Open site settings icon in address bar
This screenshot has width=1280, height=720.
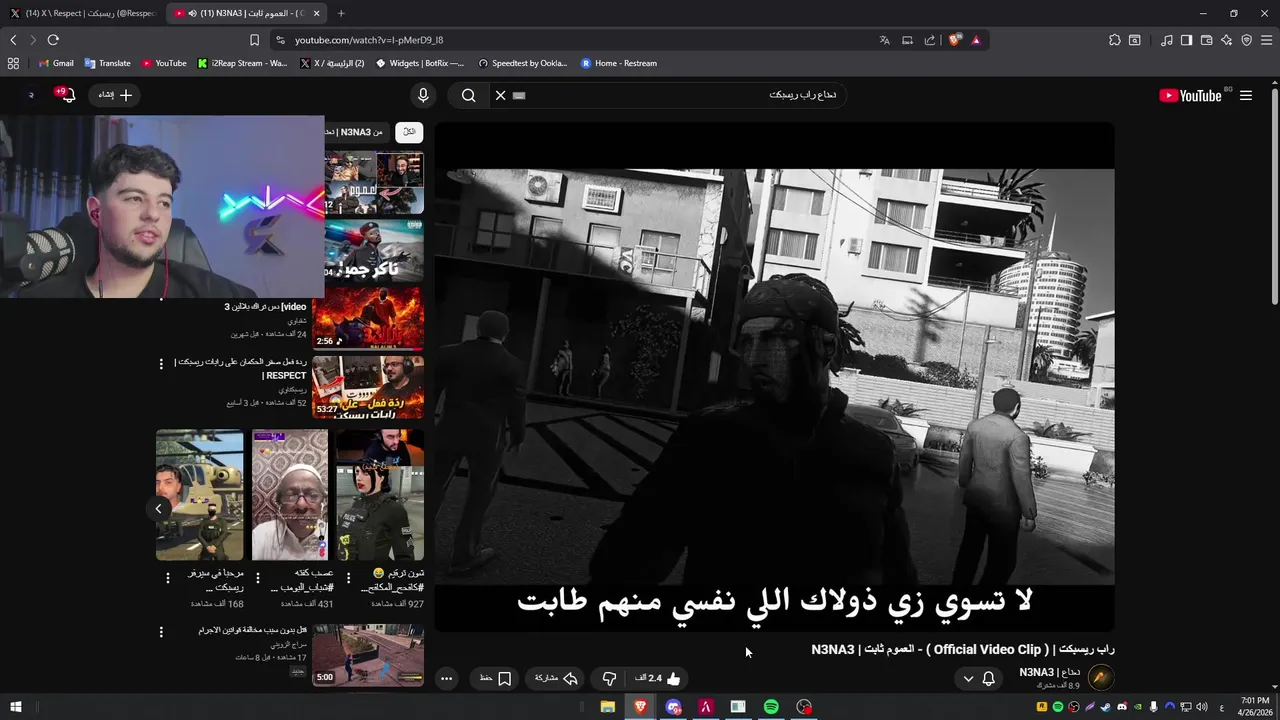click(x=280, y=40)
